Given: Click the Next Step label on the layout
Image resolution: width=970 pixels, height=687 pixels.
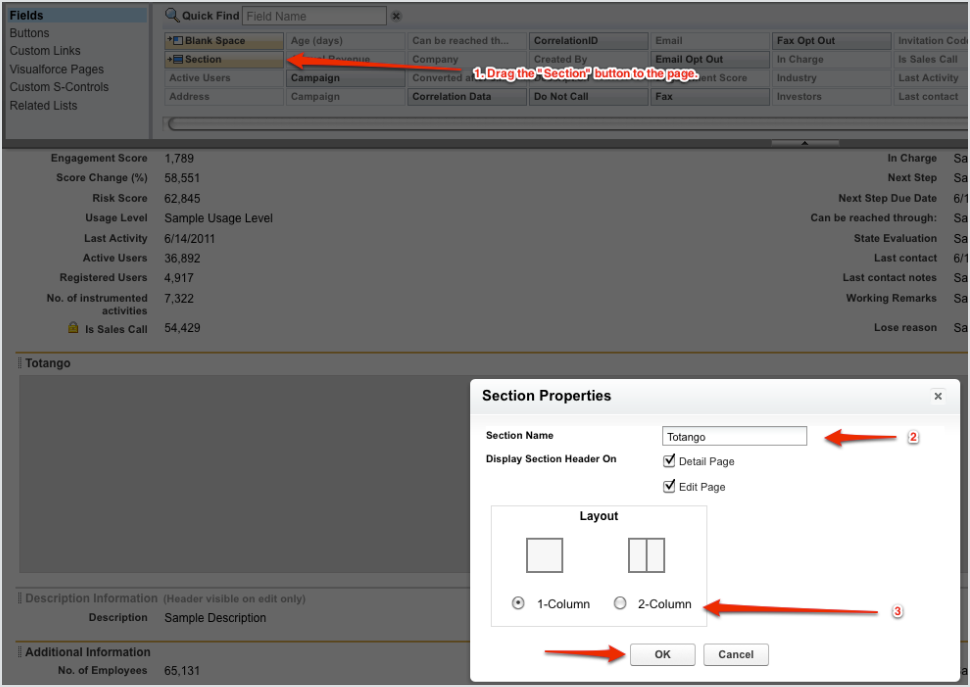Looking at the screenshot, I should (912, 177).
